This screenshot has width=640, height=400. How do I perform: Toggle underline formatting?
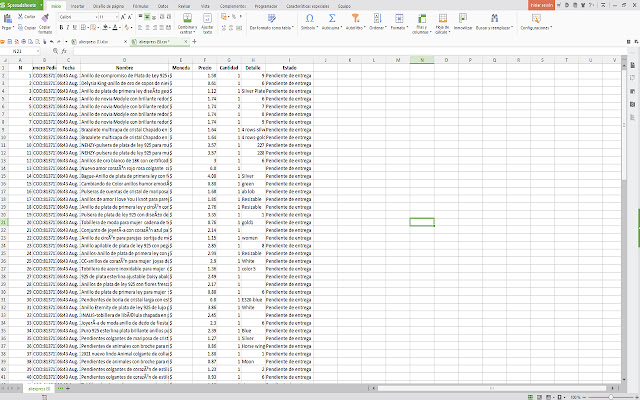(76, 28)
